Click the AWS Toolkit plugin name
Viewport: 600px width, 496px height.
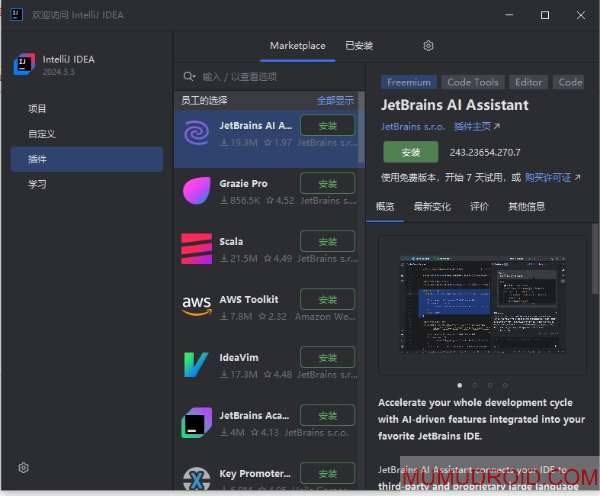tap(249, 300)
